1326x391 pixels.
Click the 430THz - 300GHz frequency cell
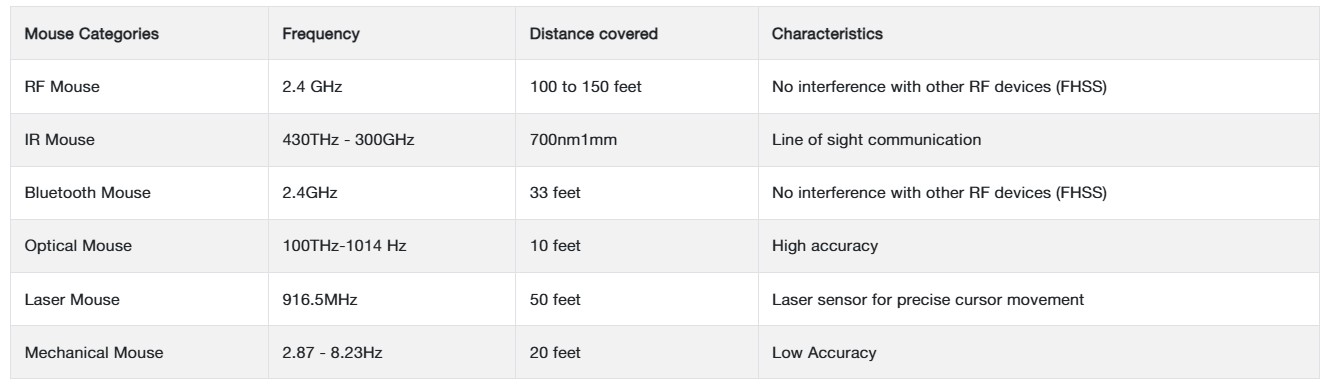(x=391, y=140)
